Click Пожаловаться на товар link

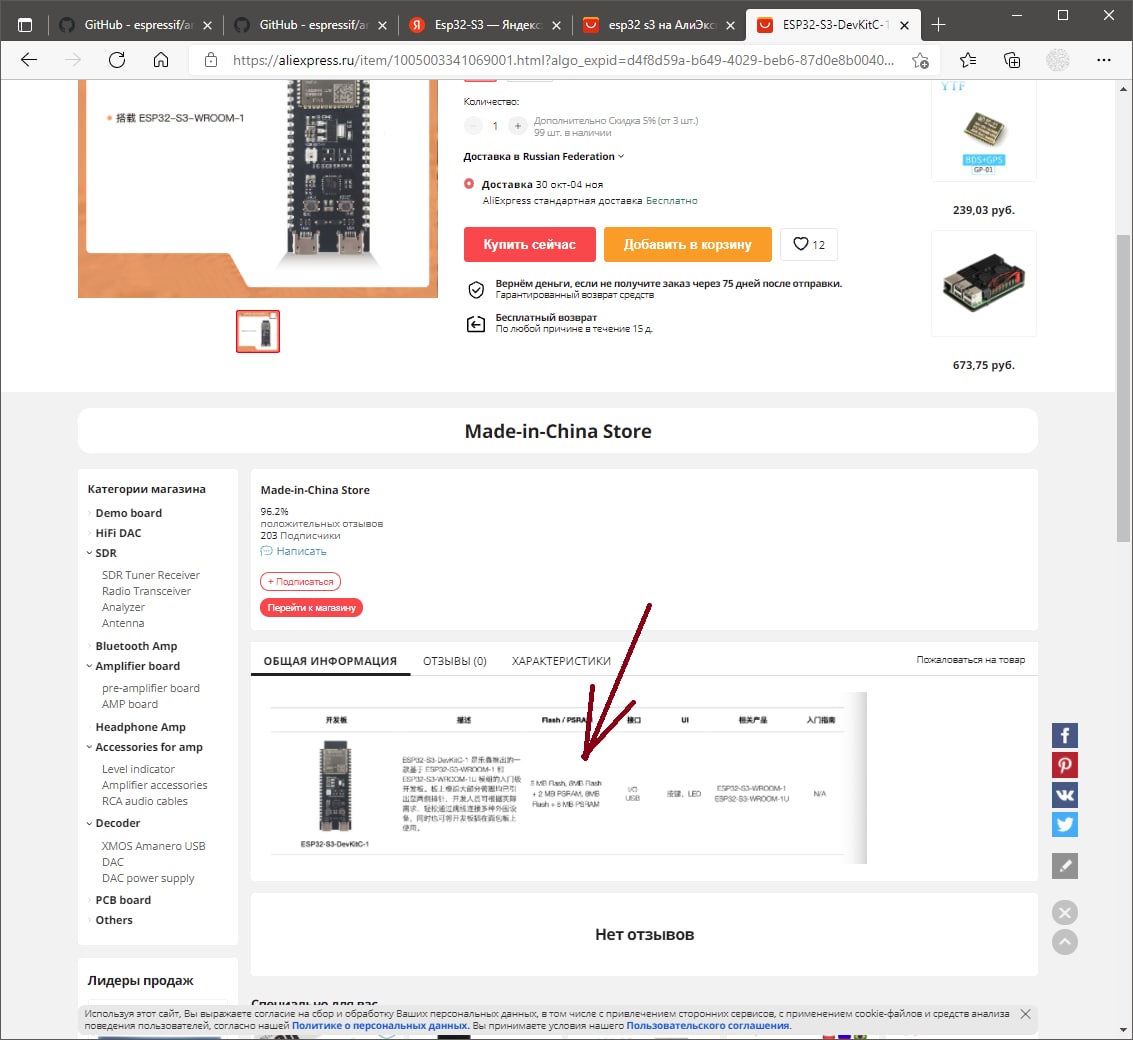click(x=970, y=659)
